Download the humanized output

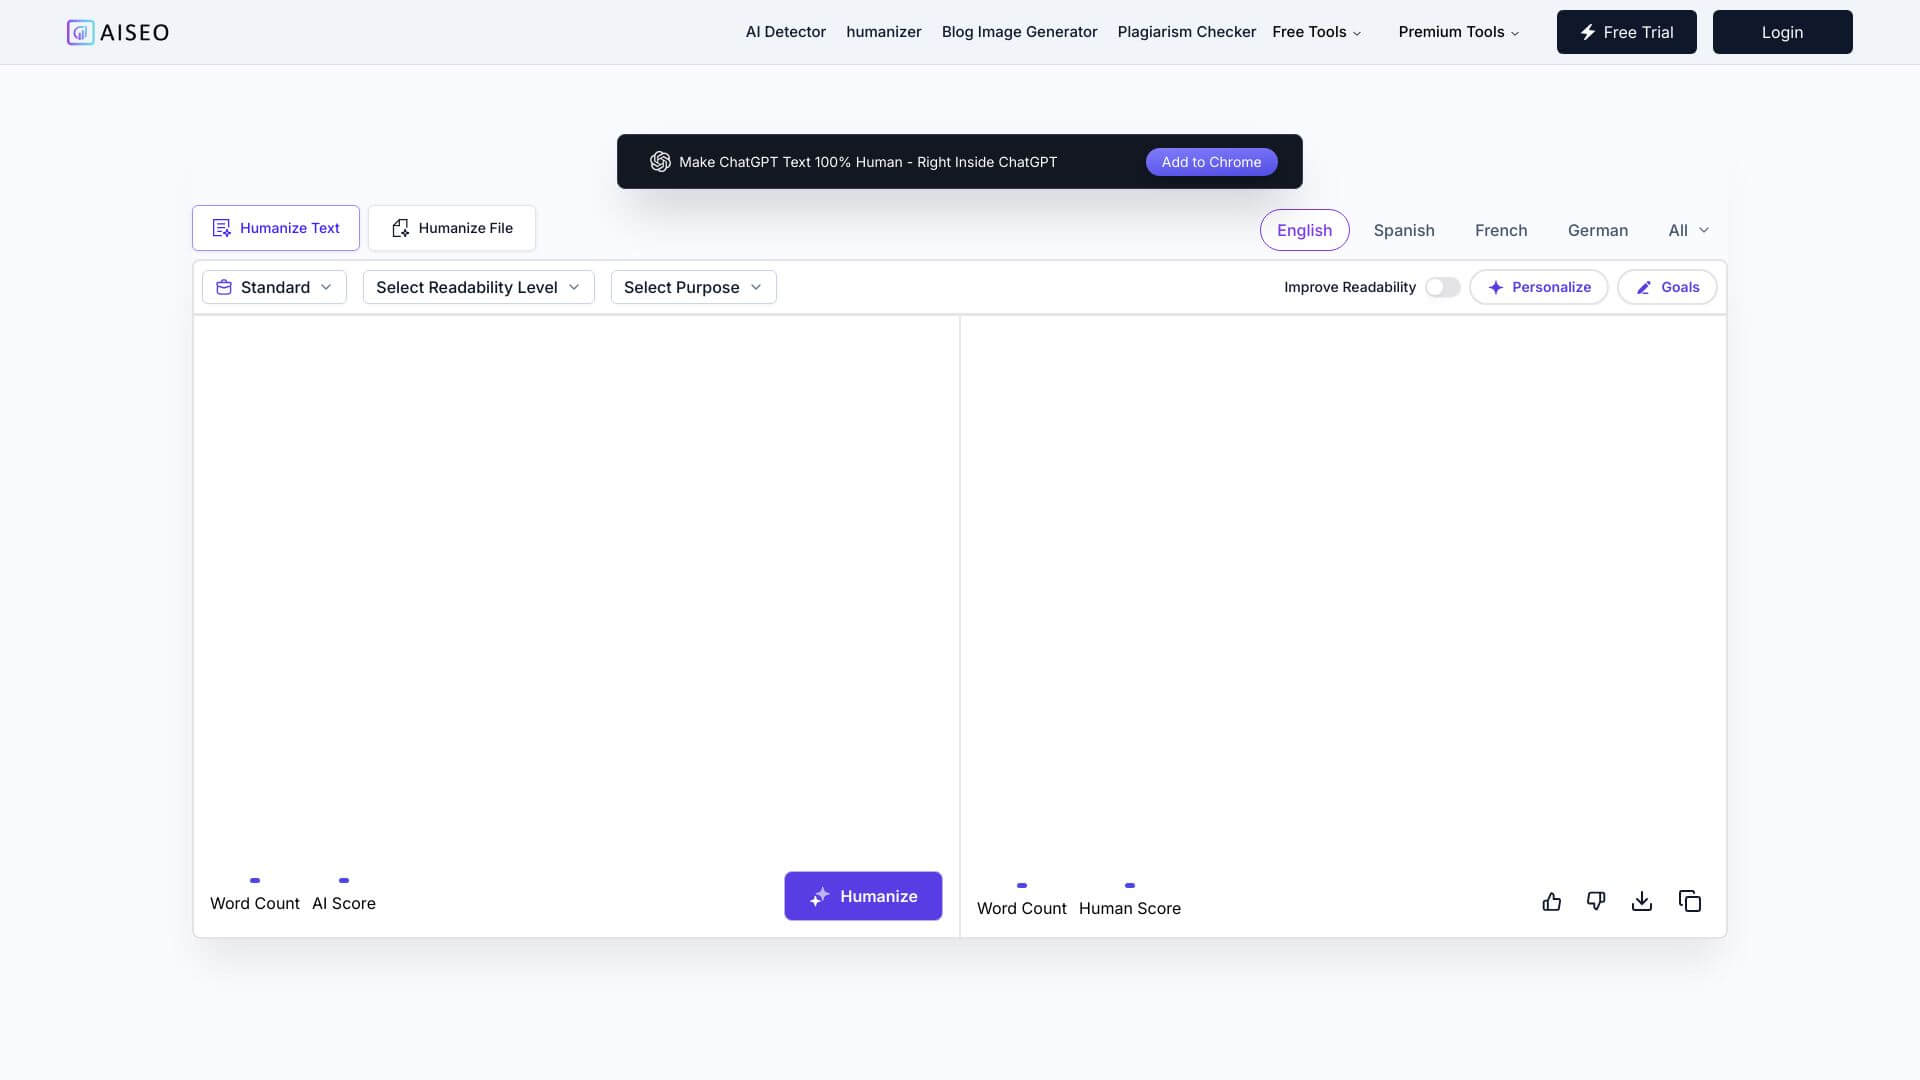click(1642, 902)
